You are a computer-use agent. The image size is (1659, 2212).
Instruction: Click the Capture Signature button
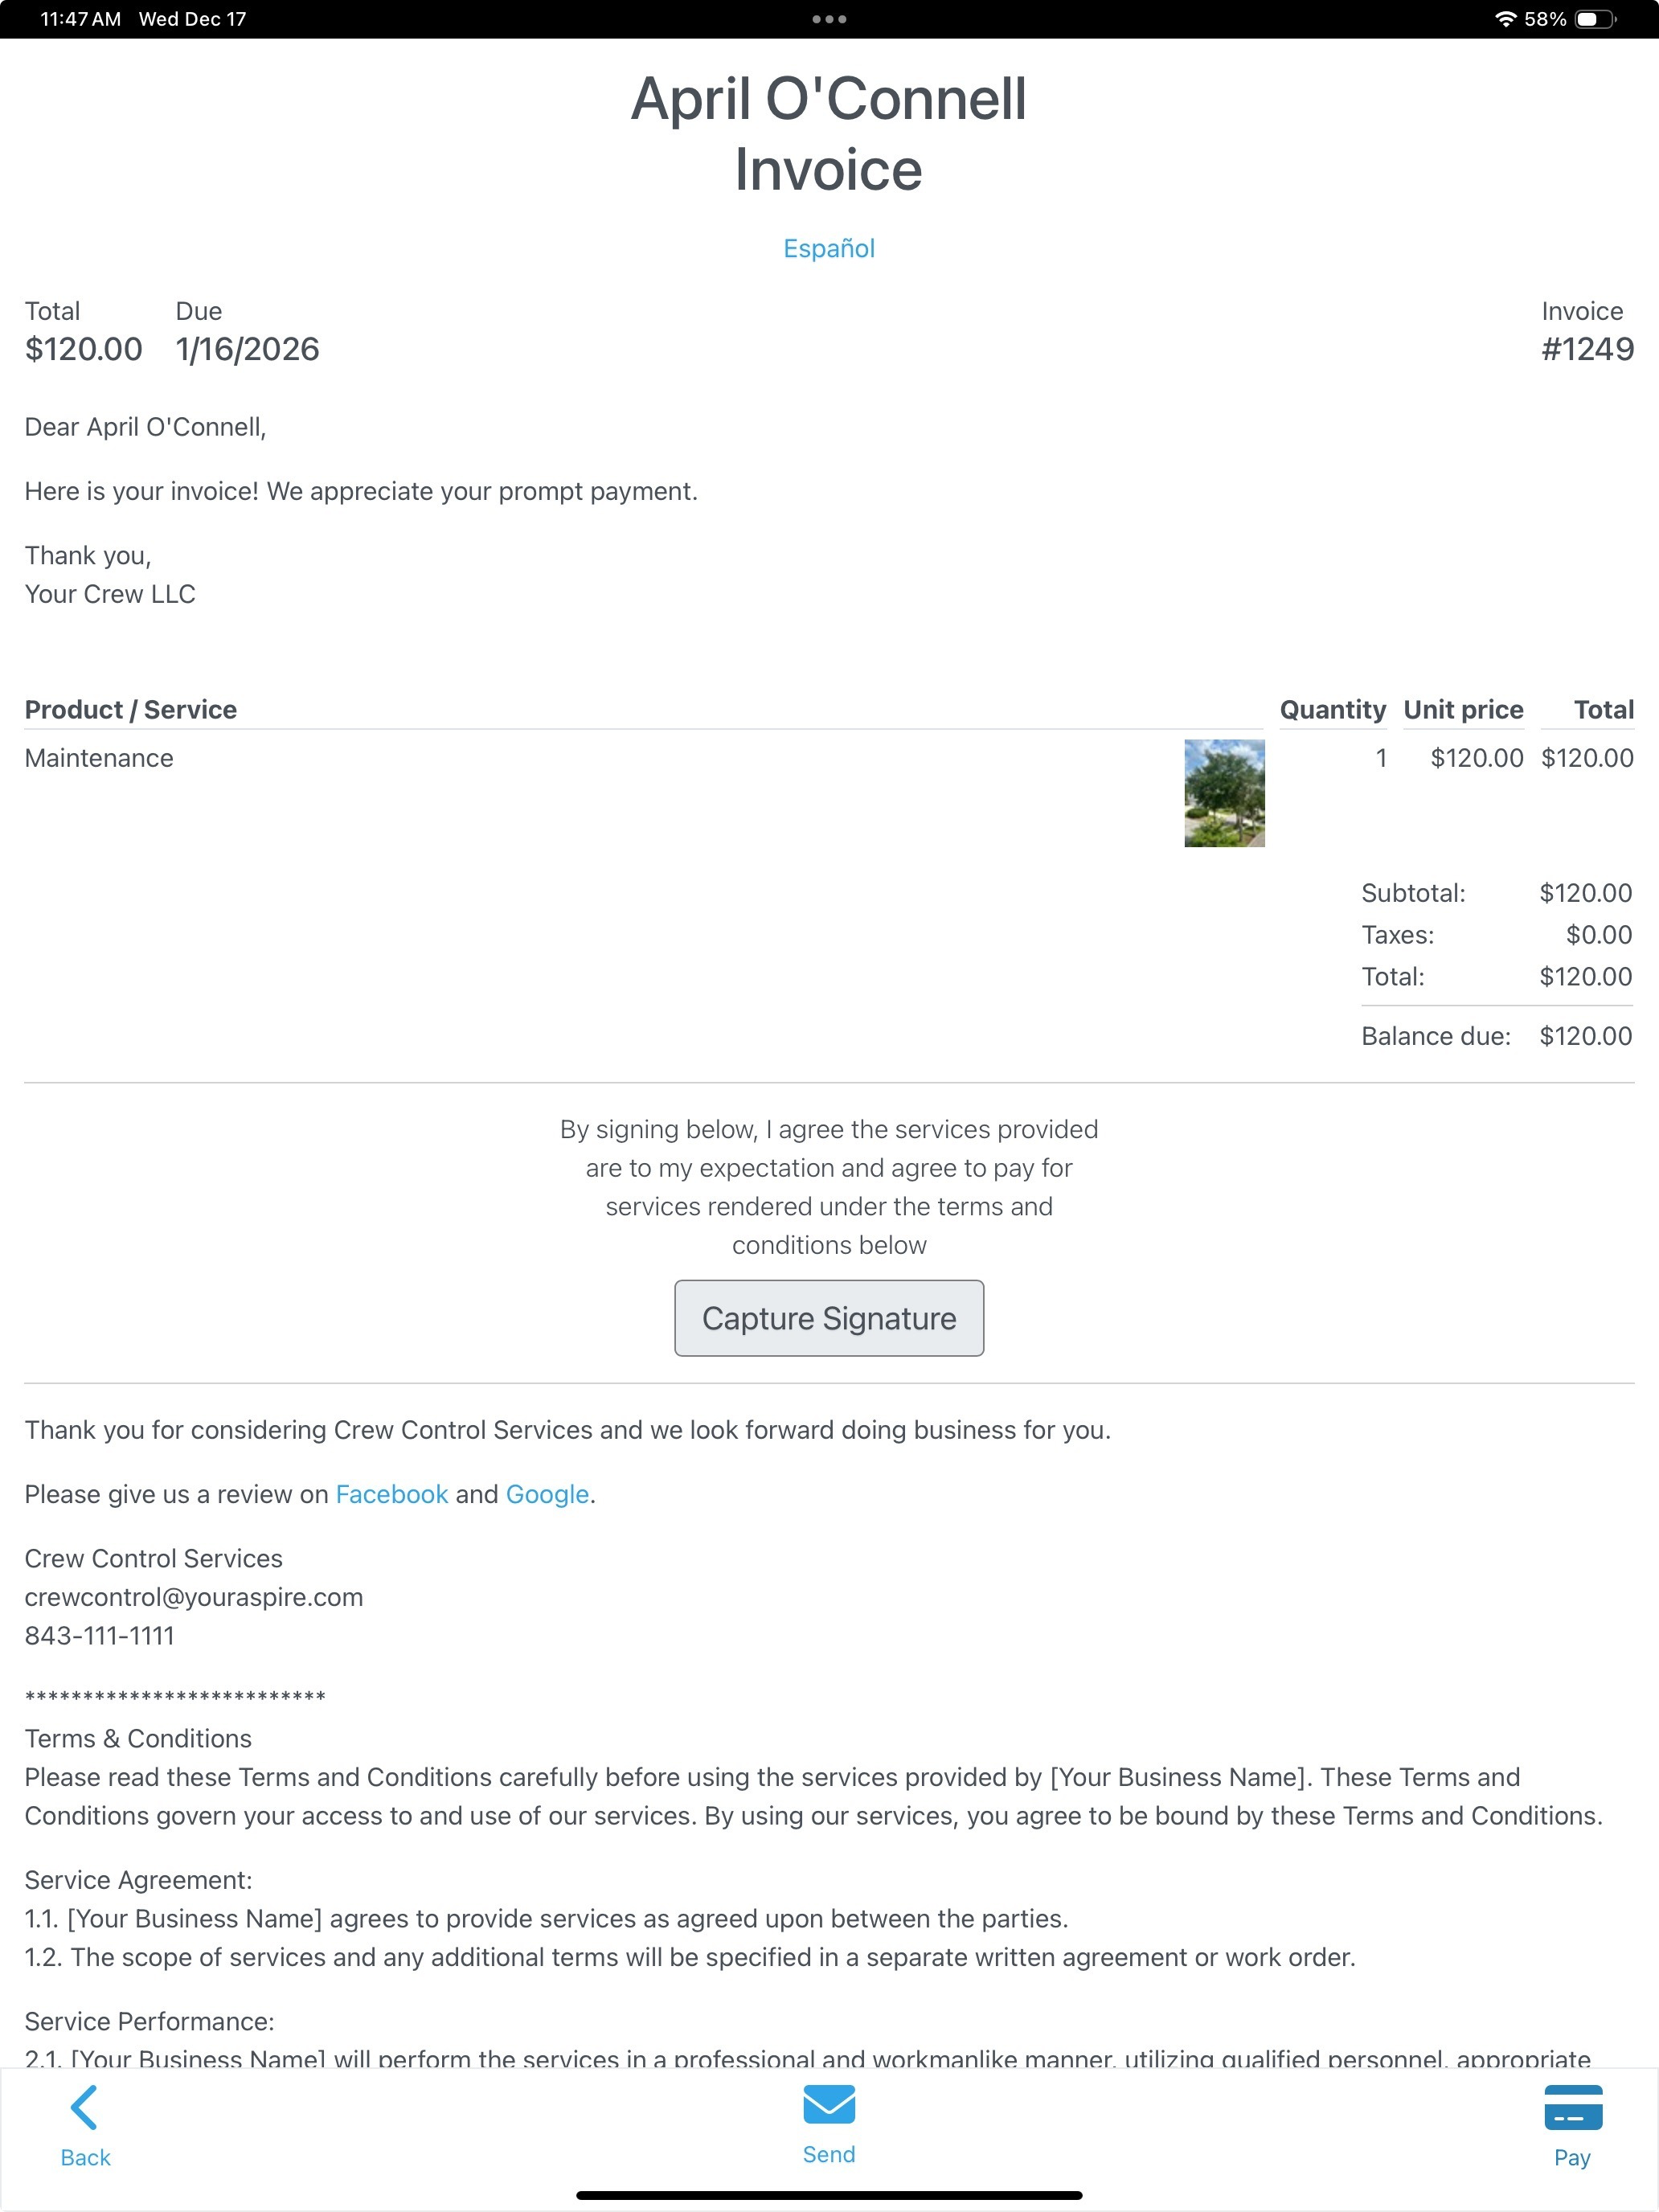[829, 1318]
